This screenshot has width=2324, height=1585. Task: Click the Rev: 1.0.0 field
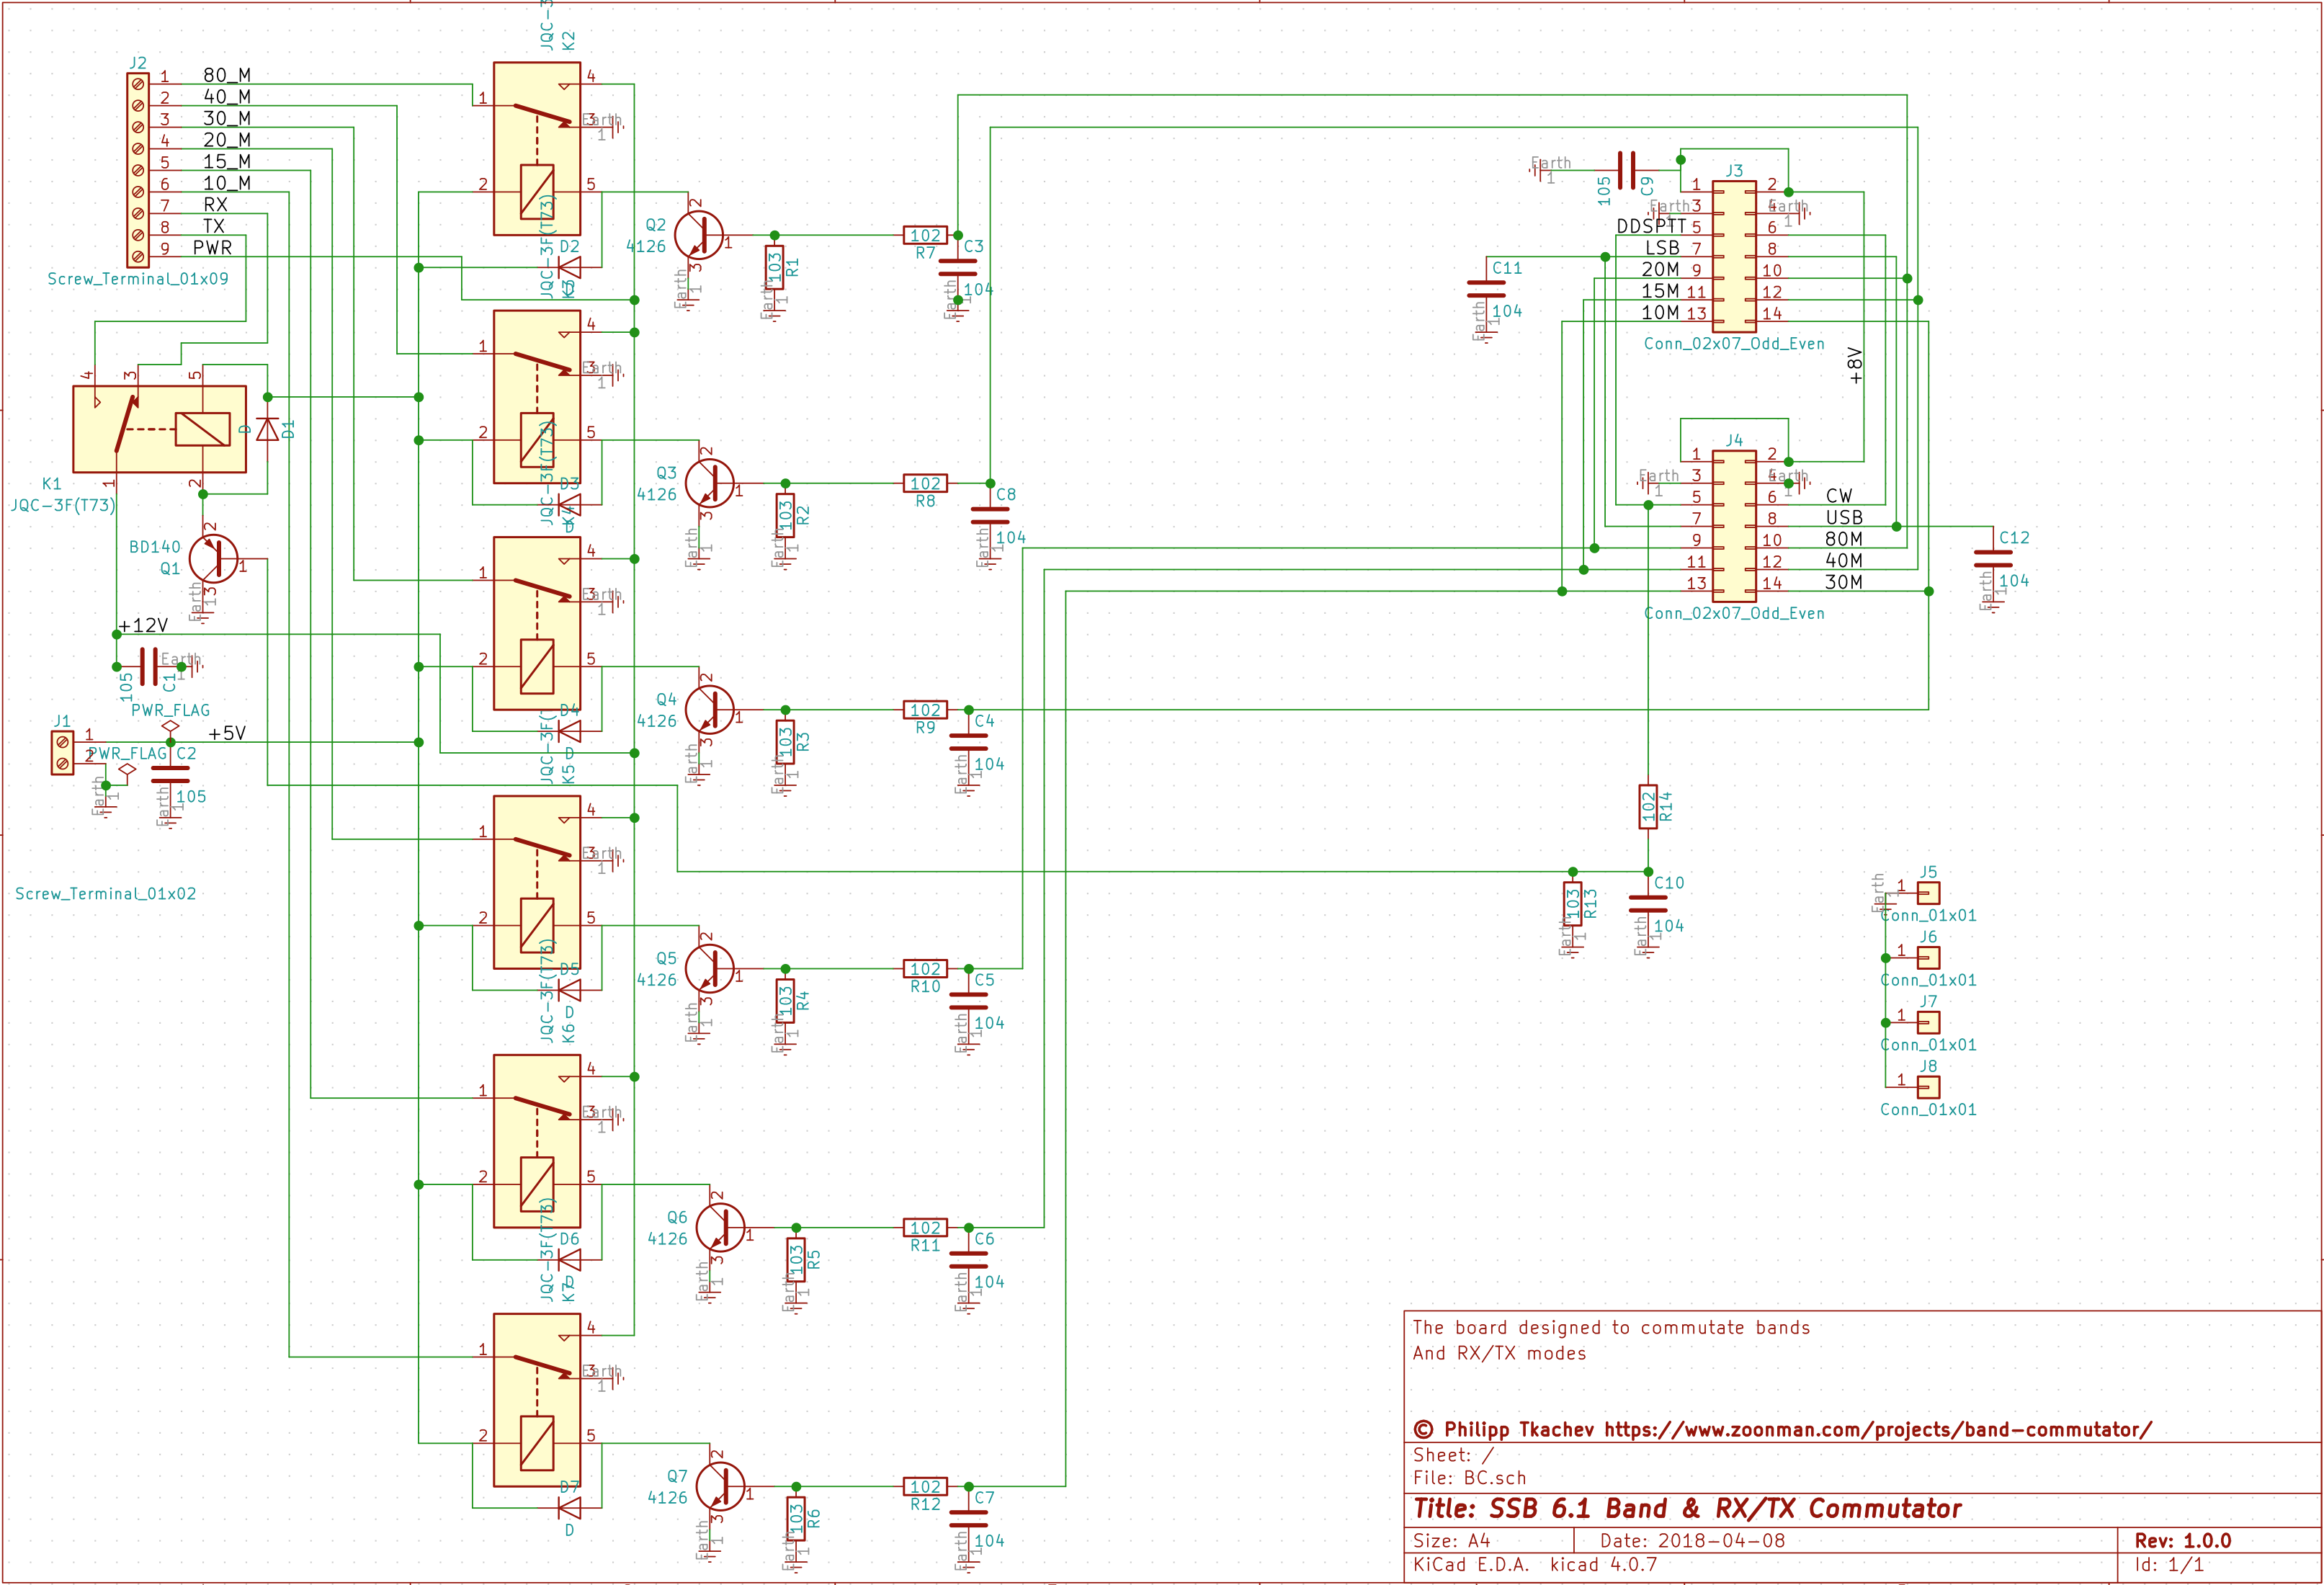[x=2182, y=1541]
